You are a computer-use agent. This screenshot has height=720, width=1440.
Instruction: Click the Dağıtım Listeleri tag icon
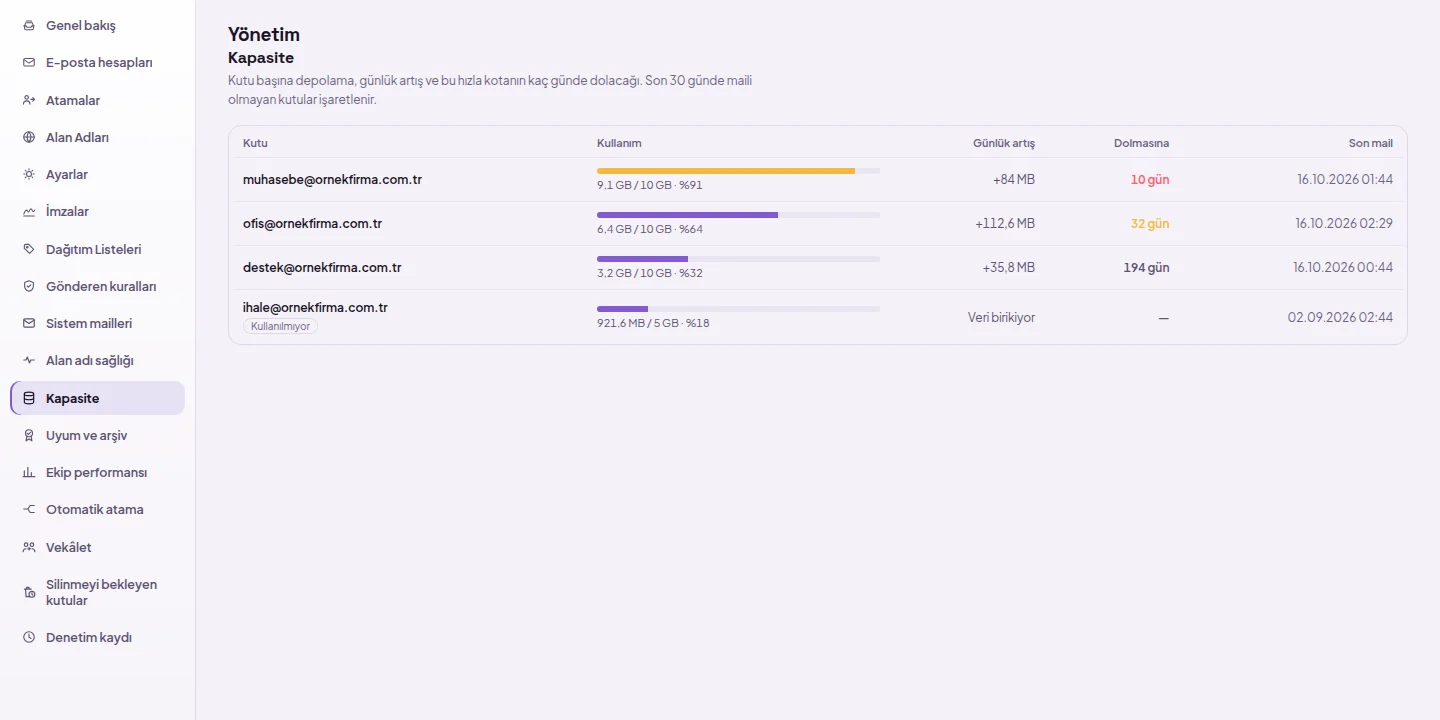pos(29,249)
